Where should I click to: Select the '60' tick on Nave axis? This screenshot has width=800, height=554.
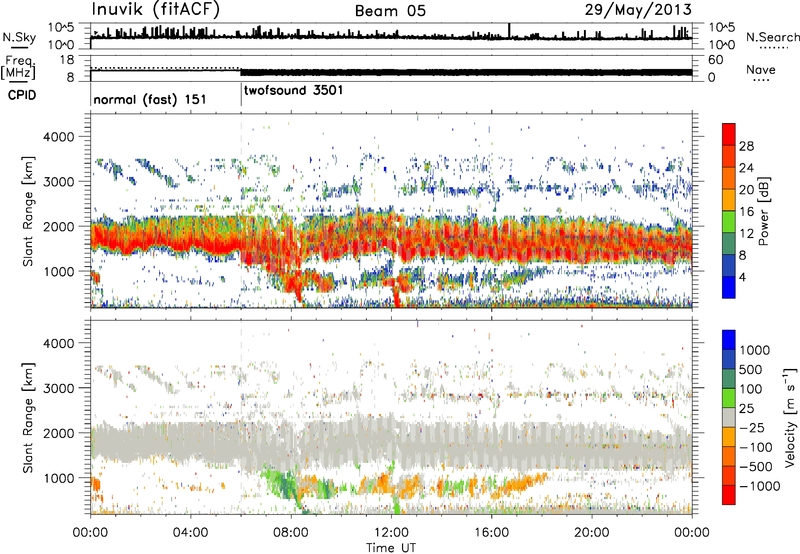click(x=715, y=60)
